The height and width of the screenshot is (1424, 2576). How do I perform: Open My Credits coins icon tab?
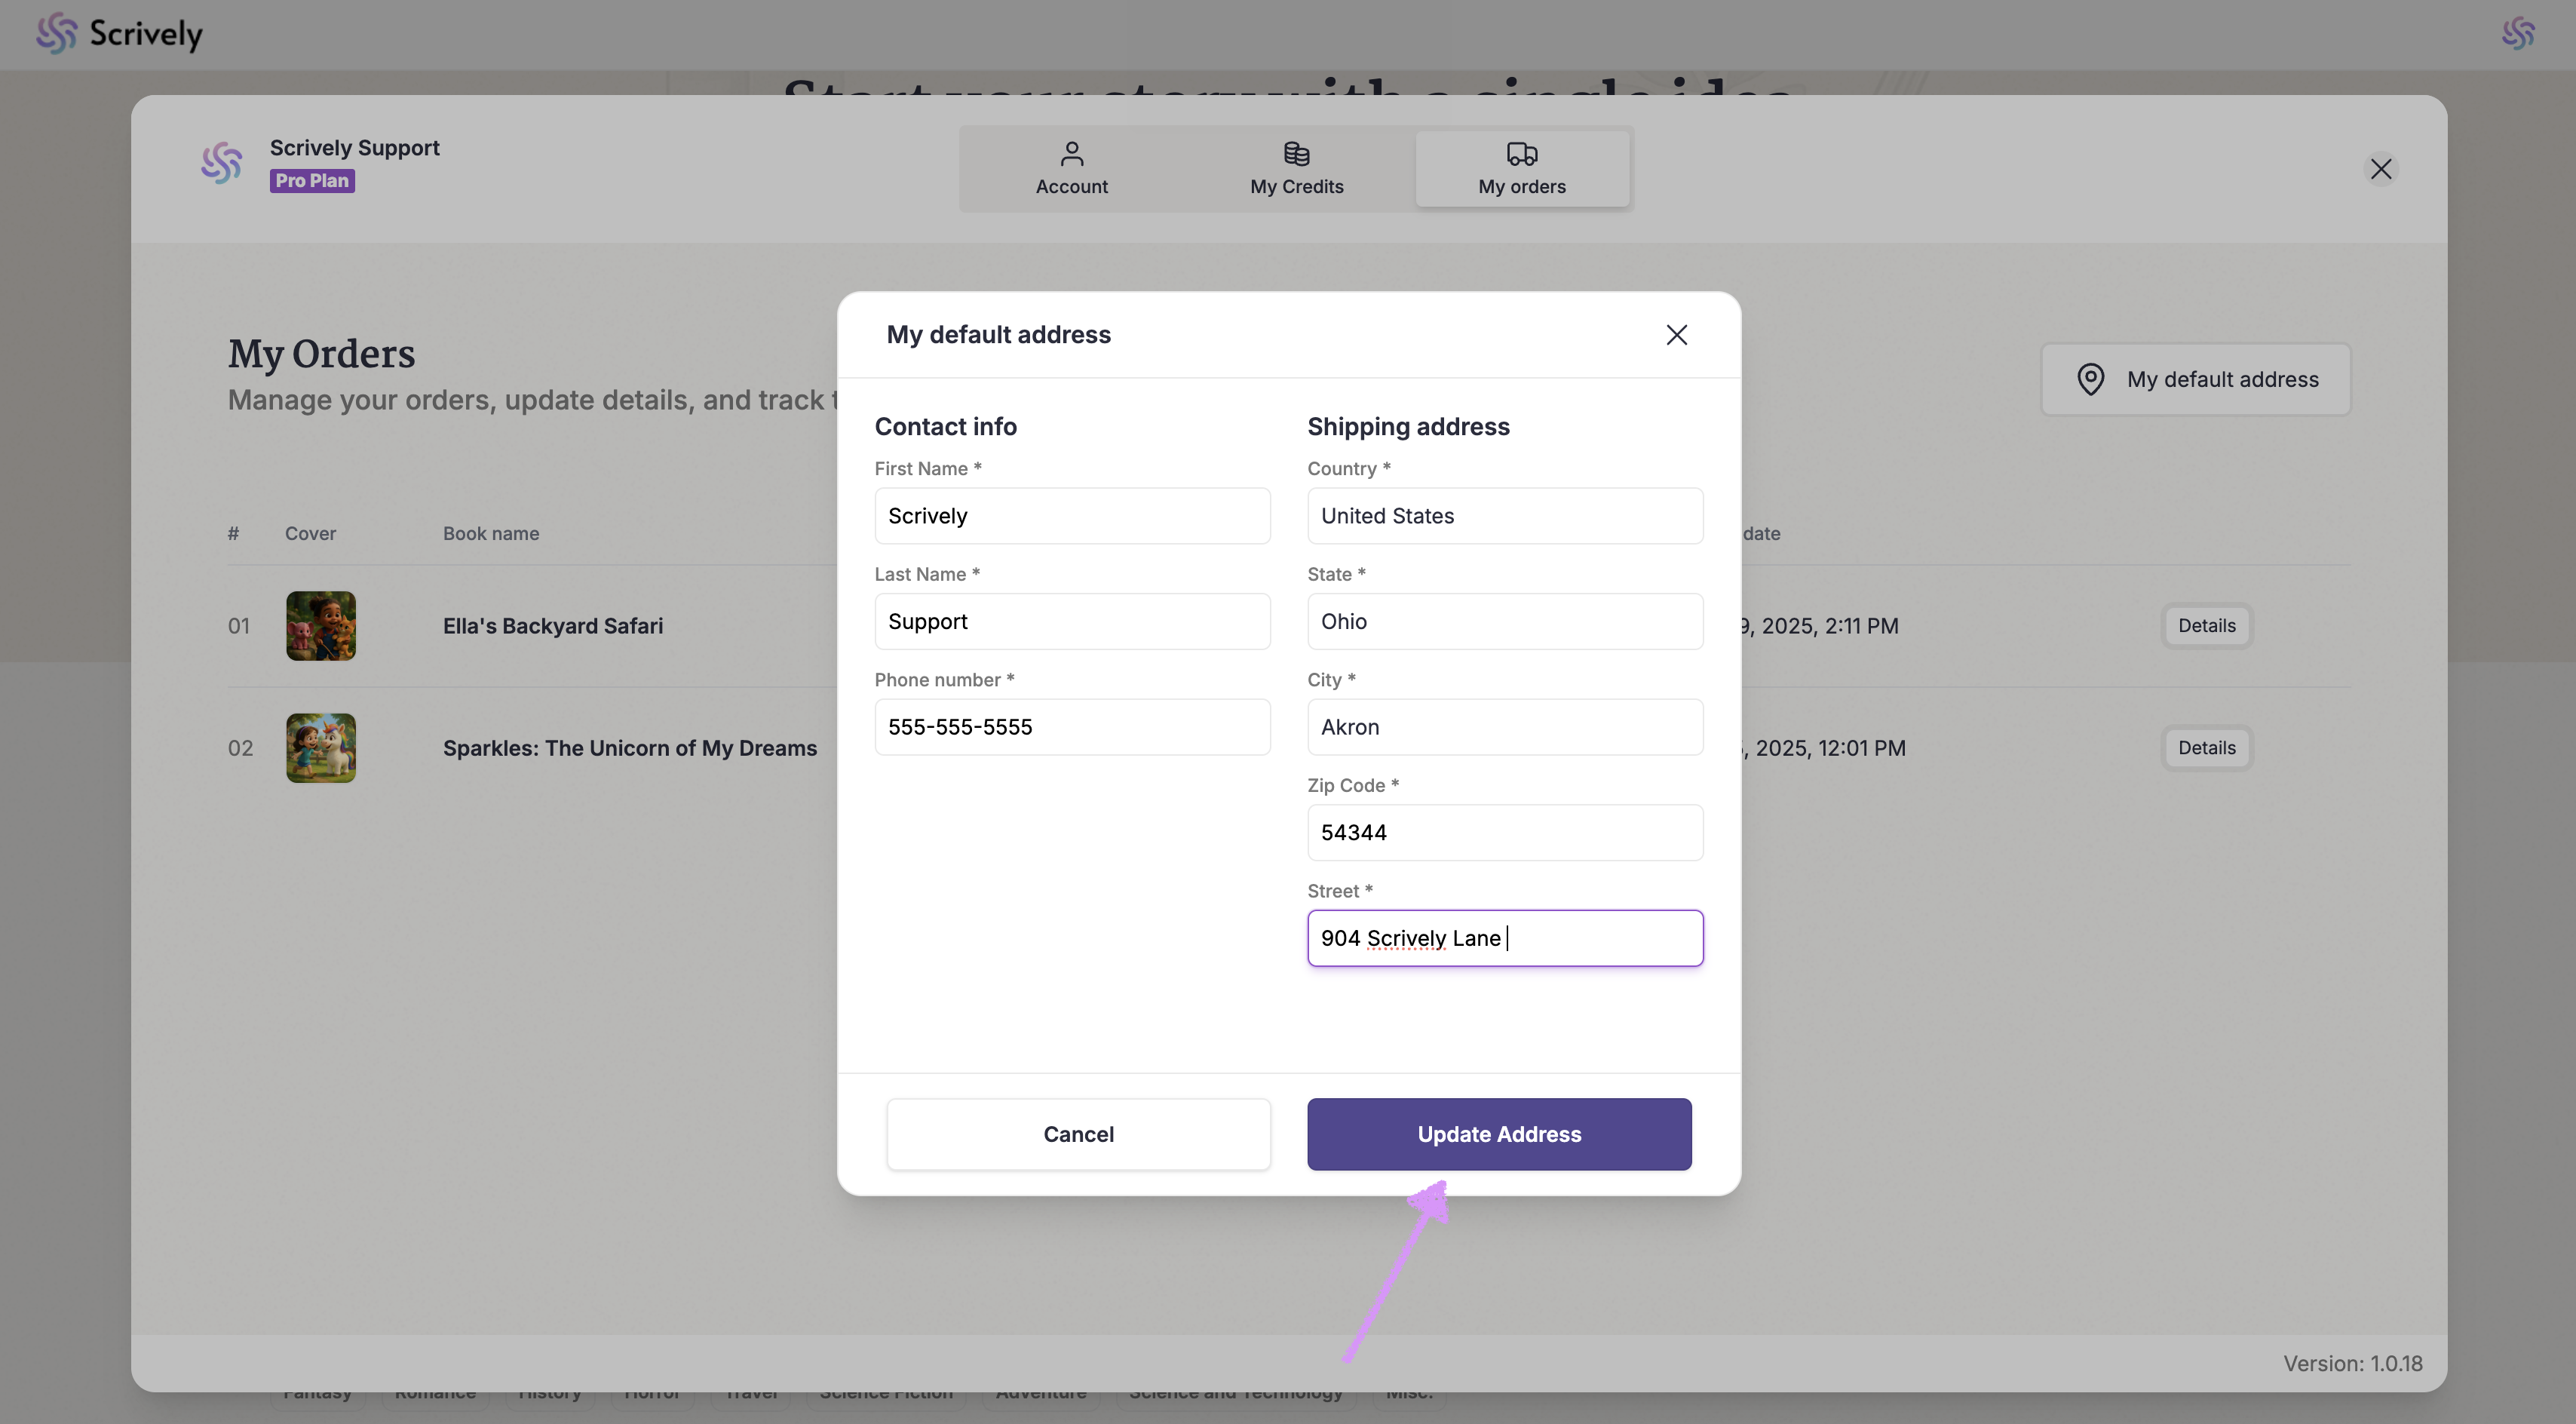pyautogui.click(x=1296, y=168)
